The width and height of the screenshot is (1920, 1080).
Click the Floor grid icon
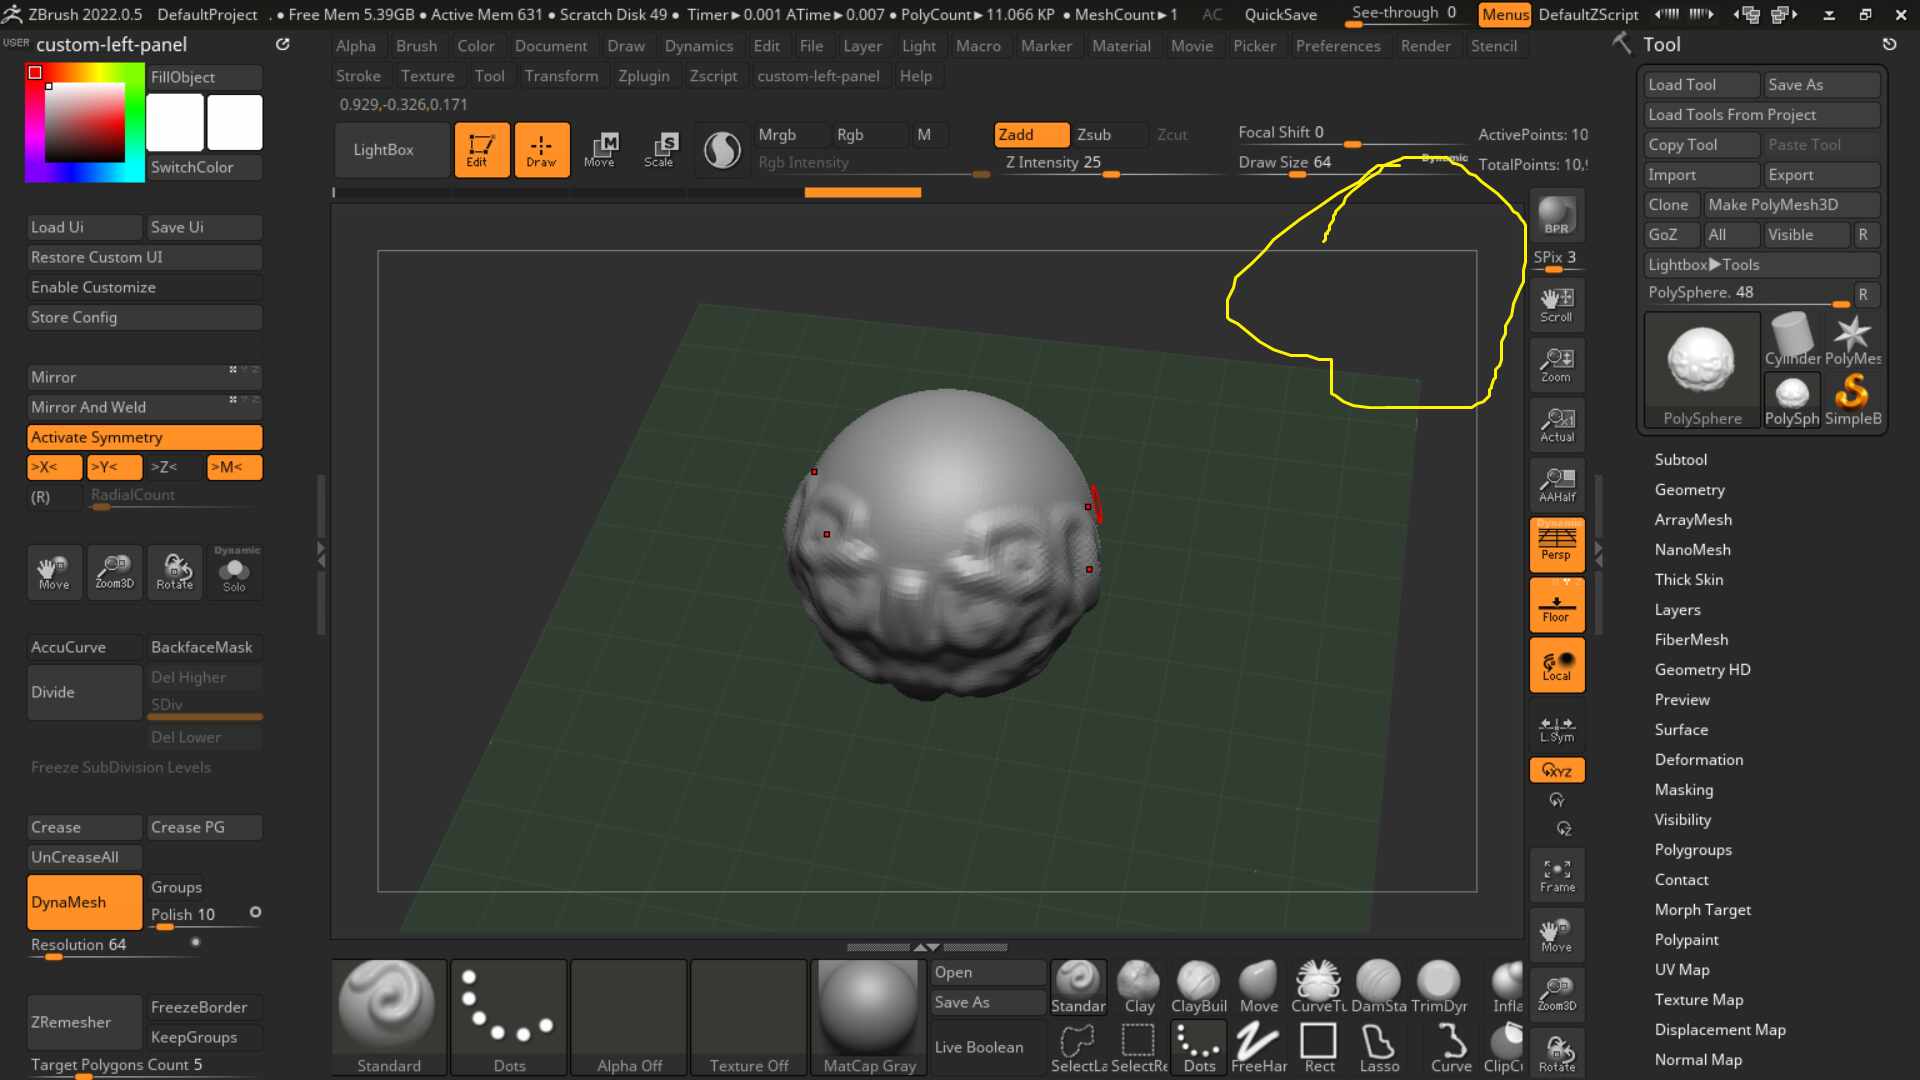(x=1556, y=605)
